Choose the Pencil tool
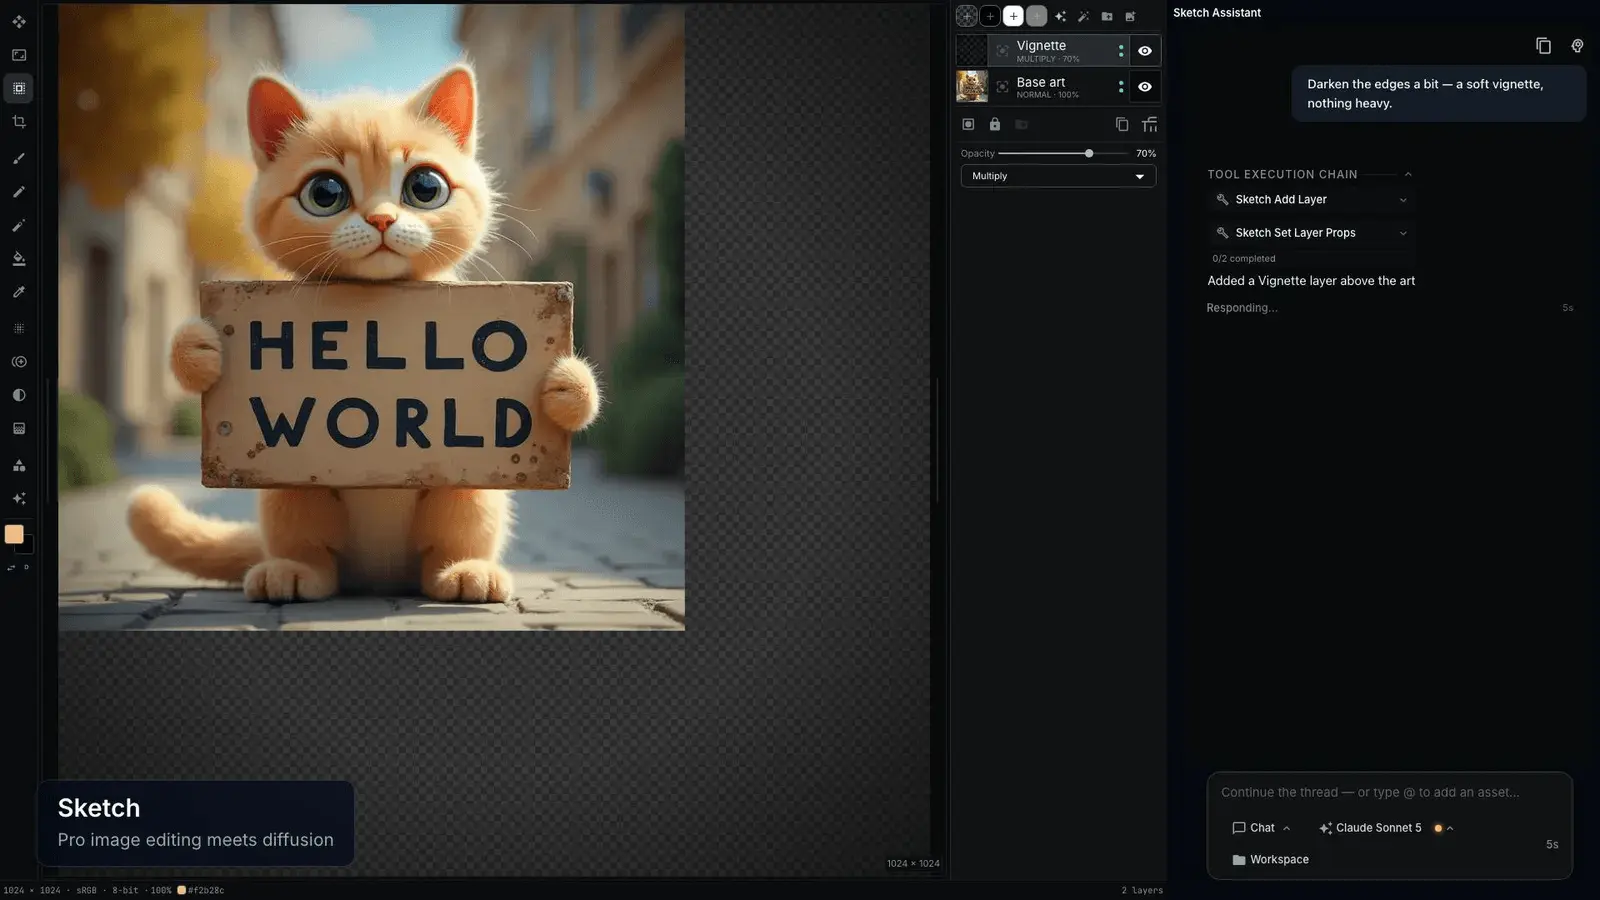 pos(19,192)
